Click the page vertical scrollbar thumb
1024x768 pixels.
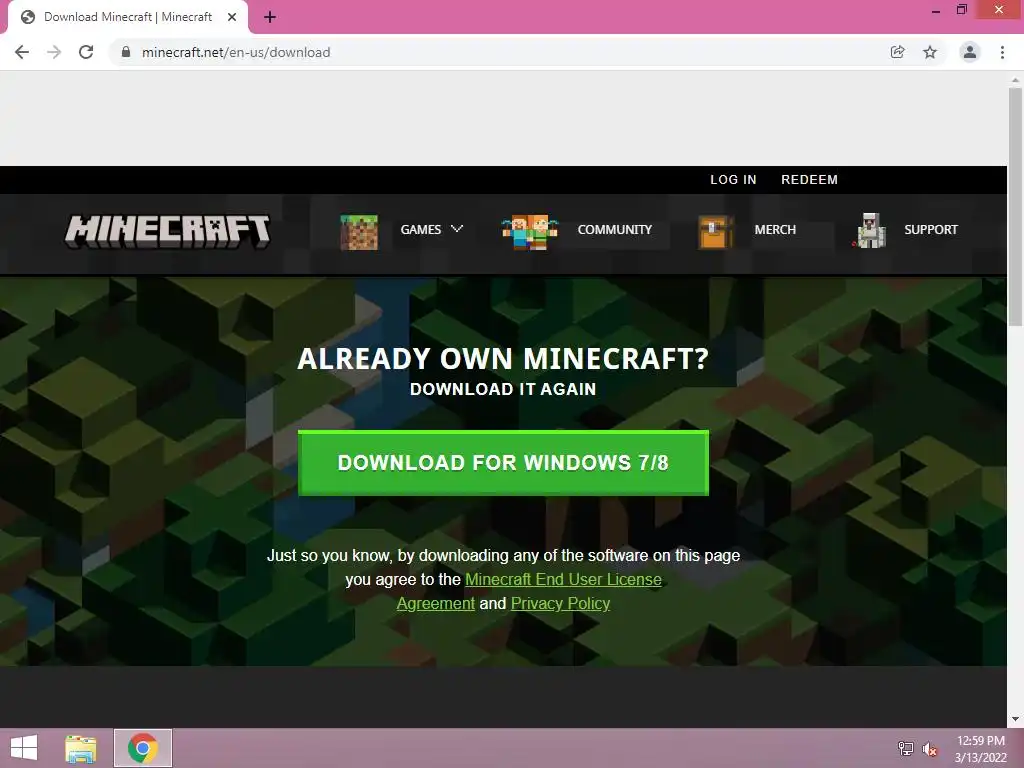tap(1015, 206)
